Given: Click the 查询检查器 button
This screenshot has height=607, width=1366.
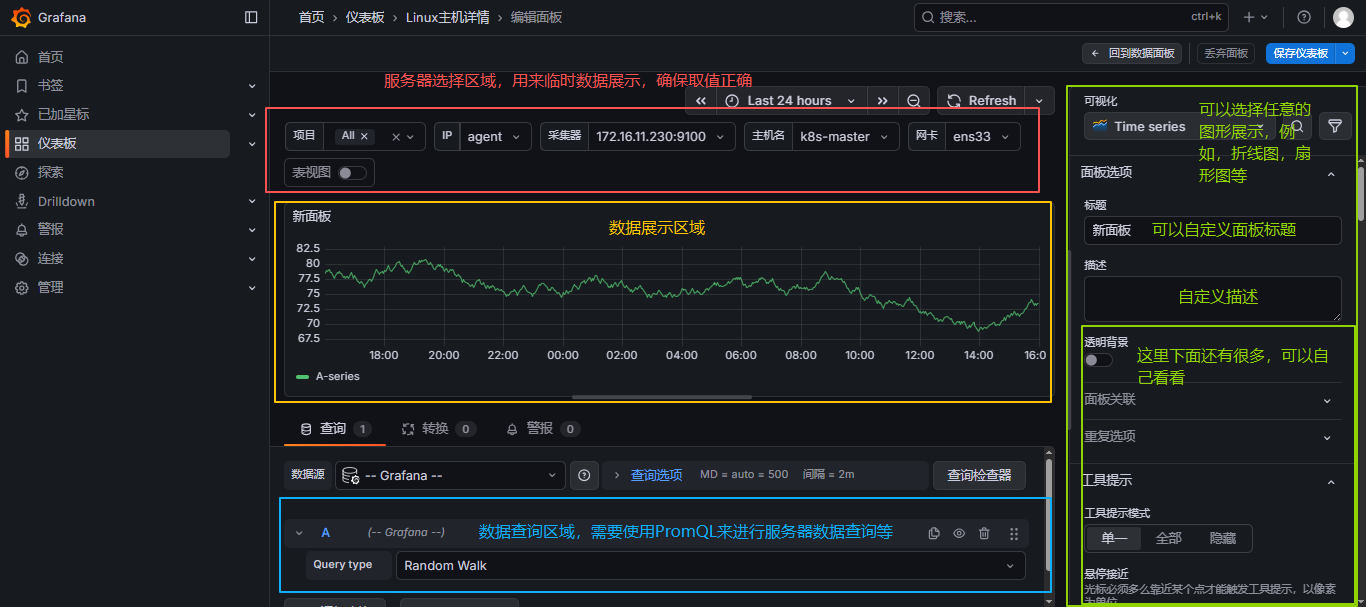Looking at the screenshot, I should point(979,475).
